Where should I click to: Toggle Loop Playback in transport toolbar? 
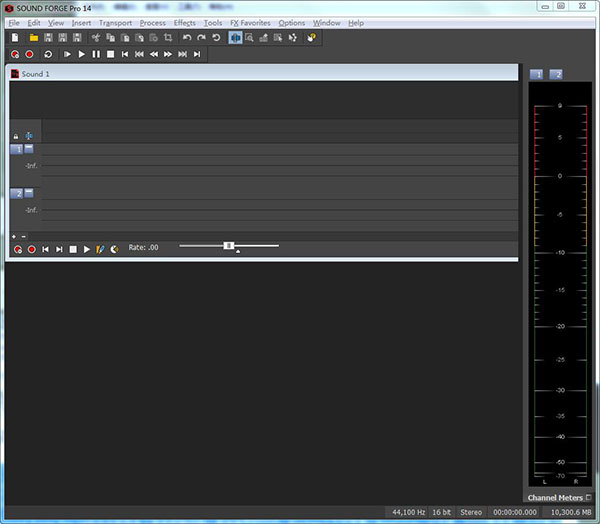click(48, 54)
